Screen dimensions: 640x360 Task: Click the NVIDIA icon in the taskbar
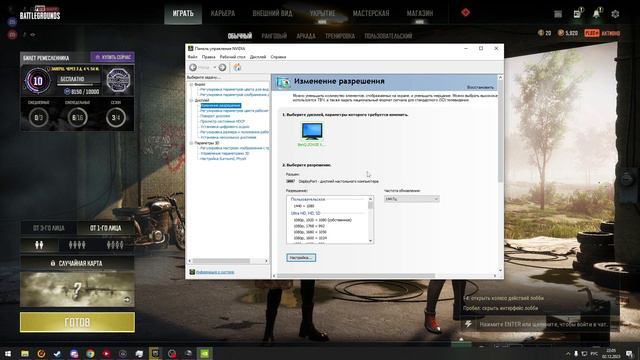(x=204, y=353)
